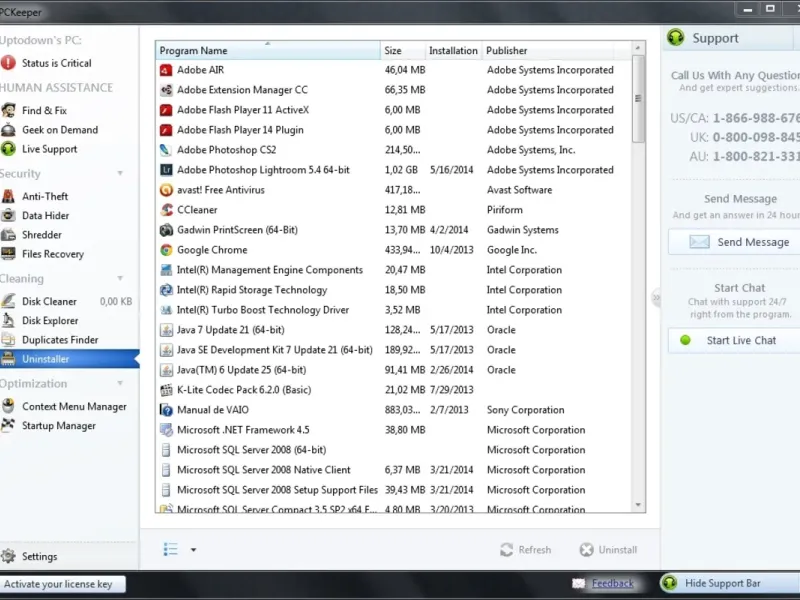
Task: Select the Java 7 Update 21 (64-bit) row
Action: coord(393,330)
